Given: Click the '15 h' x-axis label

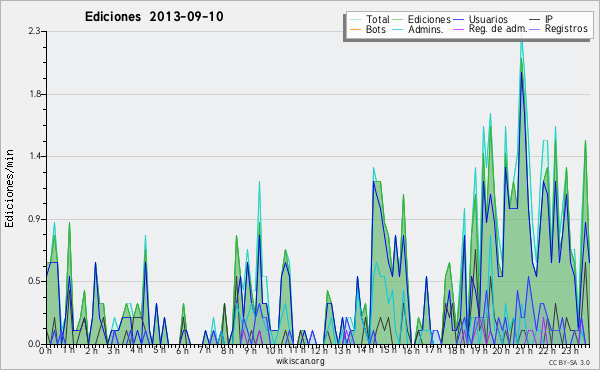Looking at the screenshot, I should click(x=387, y=350).
